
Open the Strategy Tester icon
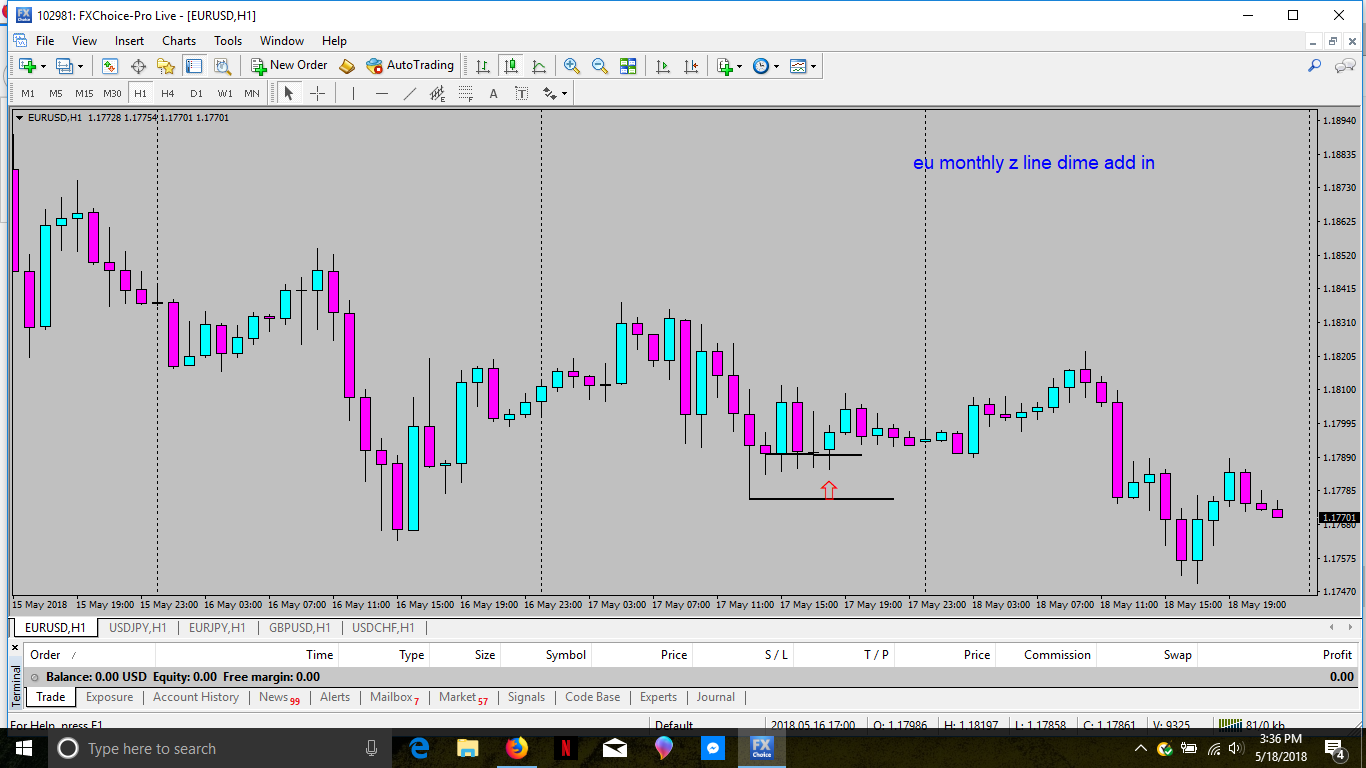tap(222, 66)
